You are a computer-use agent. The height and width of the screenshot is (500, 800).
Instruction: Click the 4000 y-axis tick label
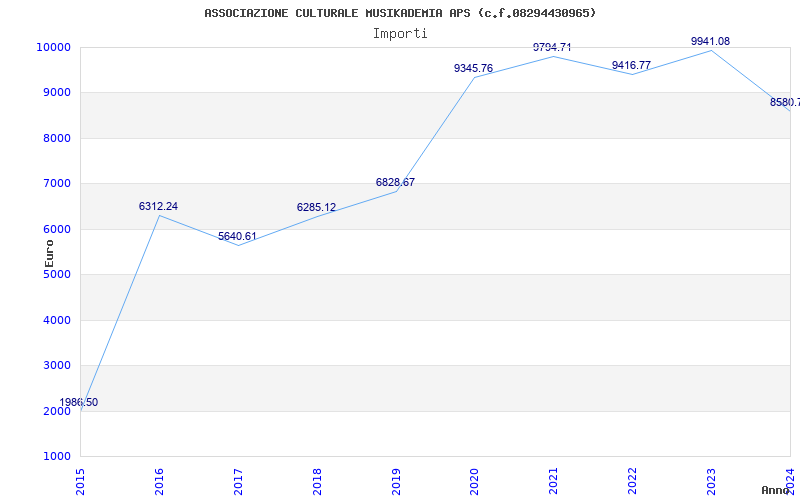(56, 320)
